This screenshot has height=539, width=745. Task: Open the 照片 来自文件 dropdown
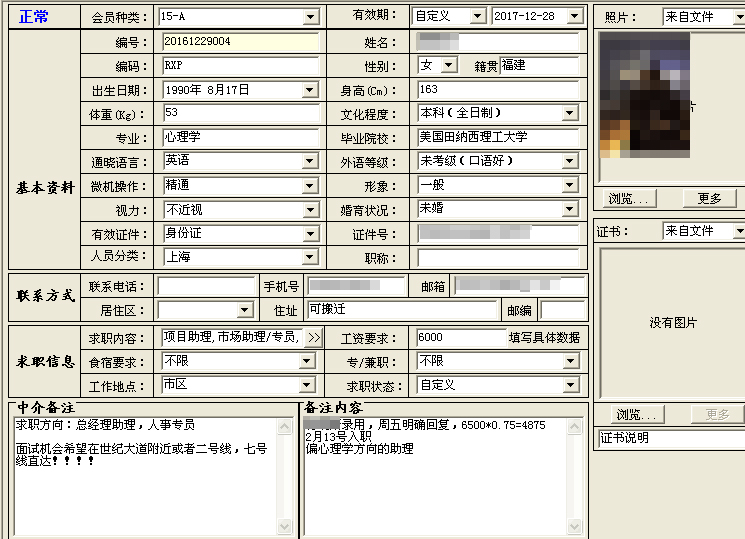(x=739, y=17)
